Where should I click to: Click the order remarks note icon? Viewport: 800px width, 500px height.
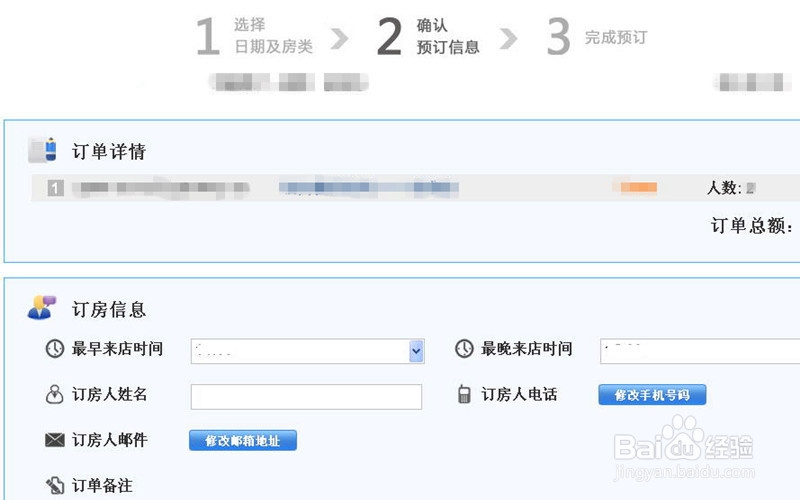(x=54, y=486)
